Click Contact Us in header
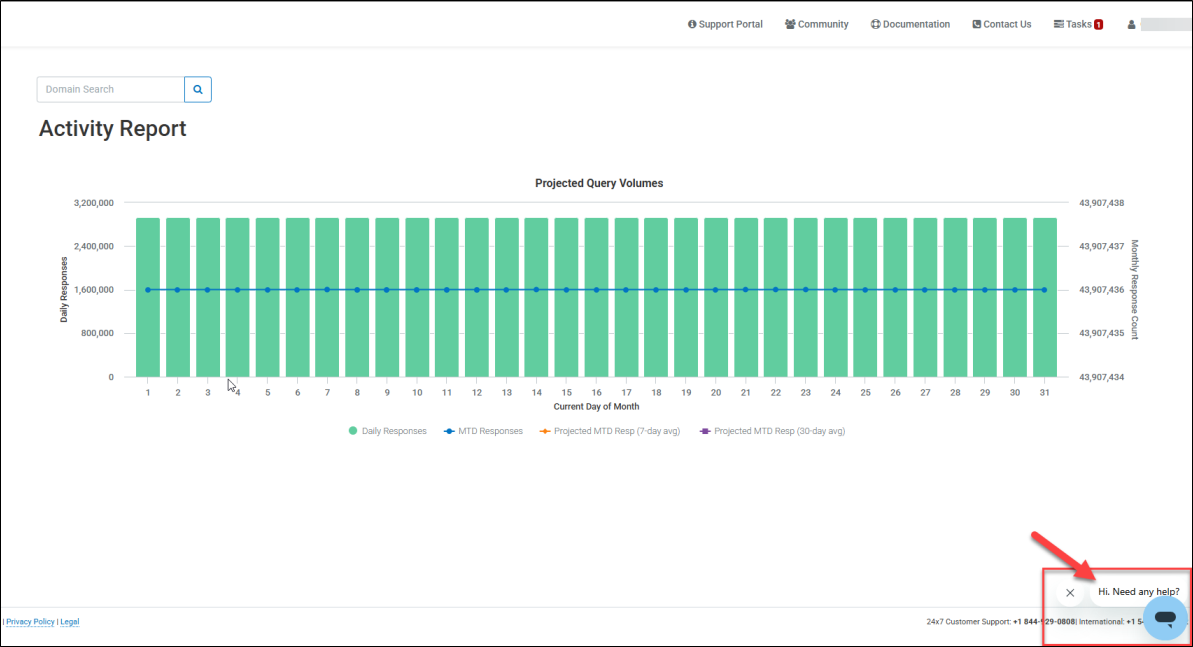This screenshot has width=1193, height=647. click(x=1001, y=24)
